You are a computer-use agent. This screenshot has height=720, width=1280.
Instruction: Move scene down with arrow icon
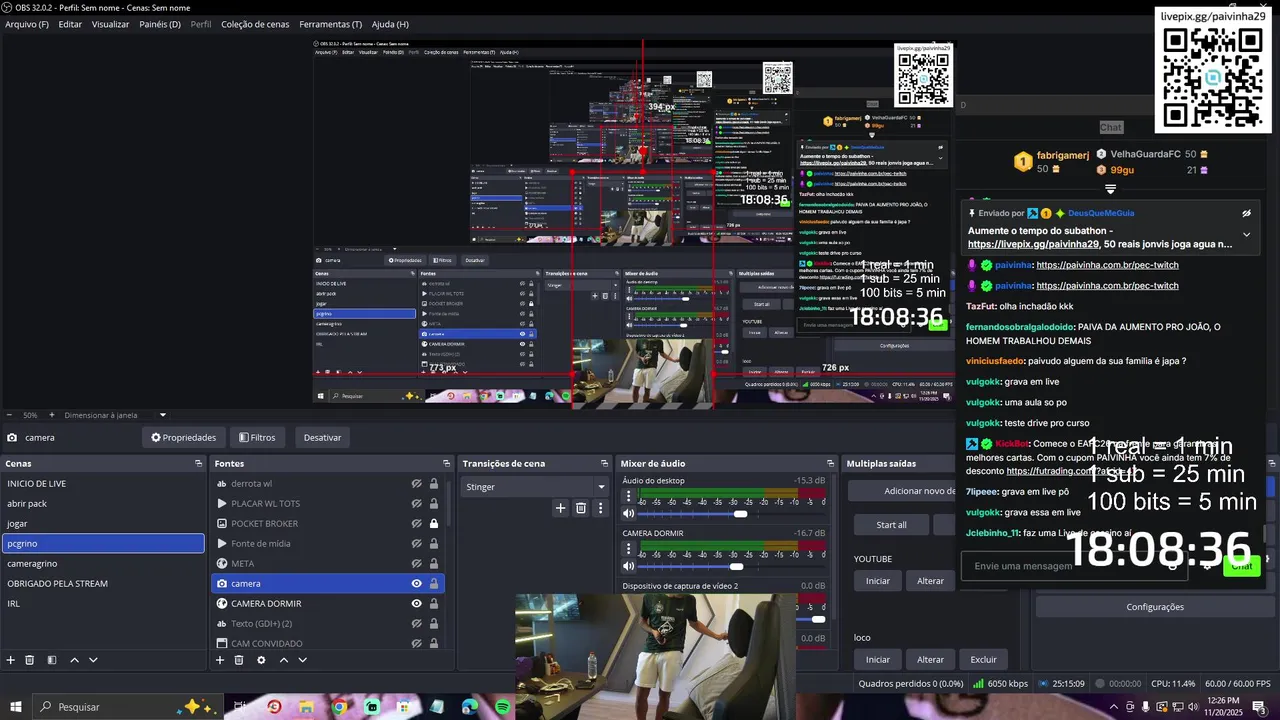[x=93, y=660]
